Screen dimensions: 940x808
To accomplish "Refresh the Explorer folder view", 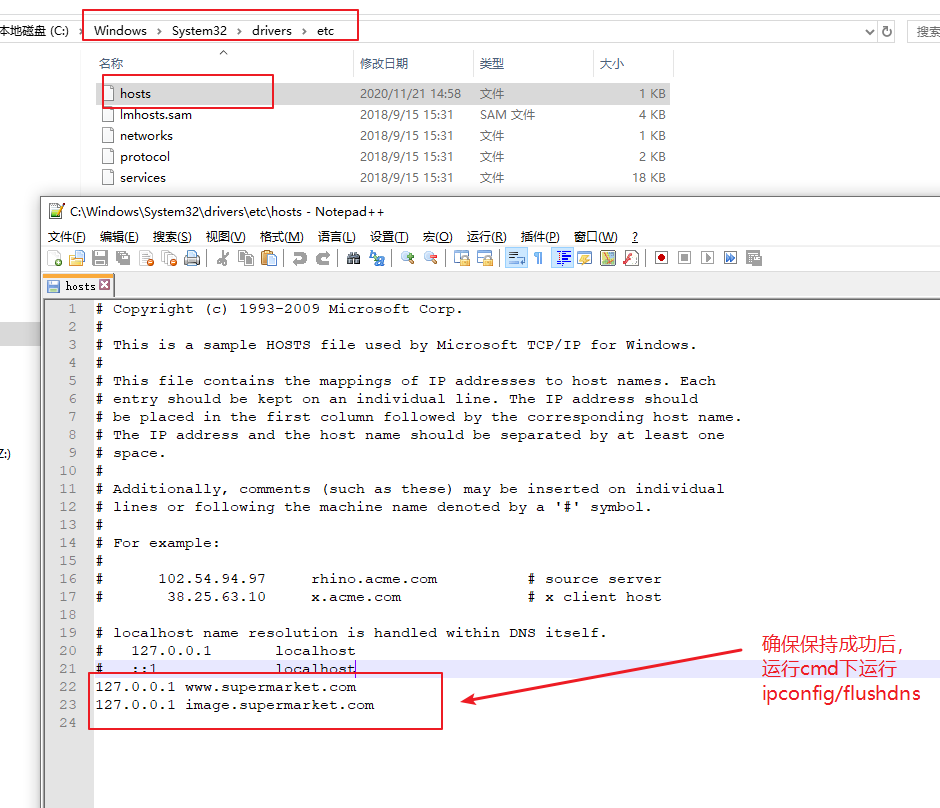I will click(x=887, y=31).
